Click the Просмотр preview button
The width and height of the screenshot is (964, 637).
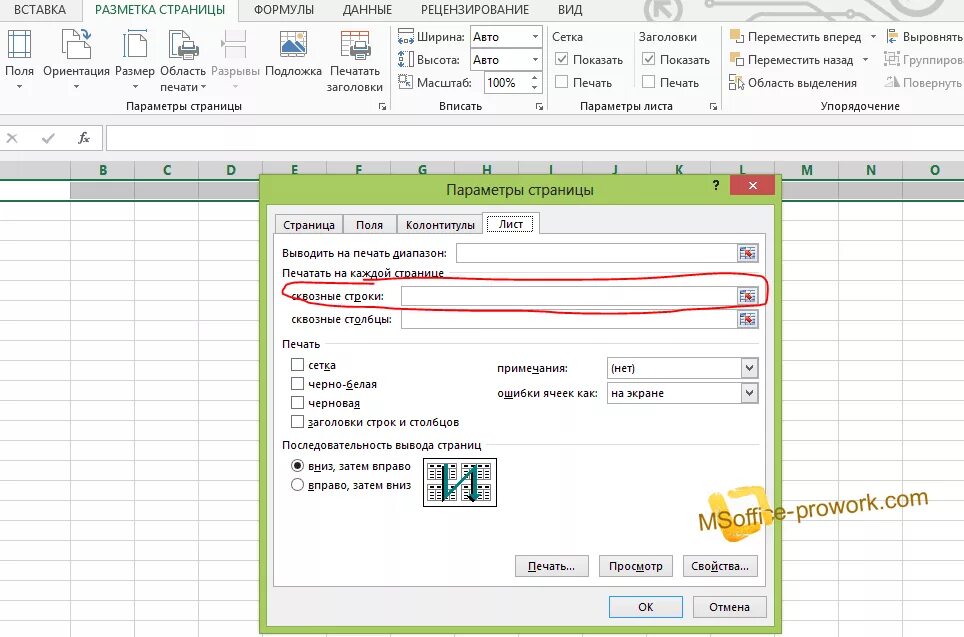pyautogui.click(x=636, y=566)
